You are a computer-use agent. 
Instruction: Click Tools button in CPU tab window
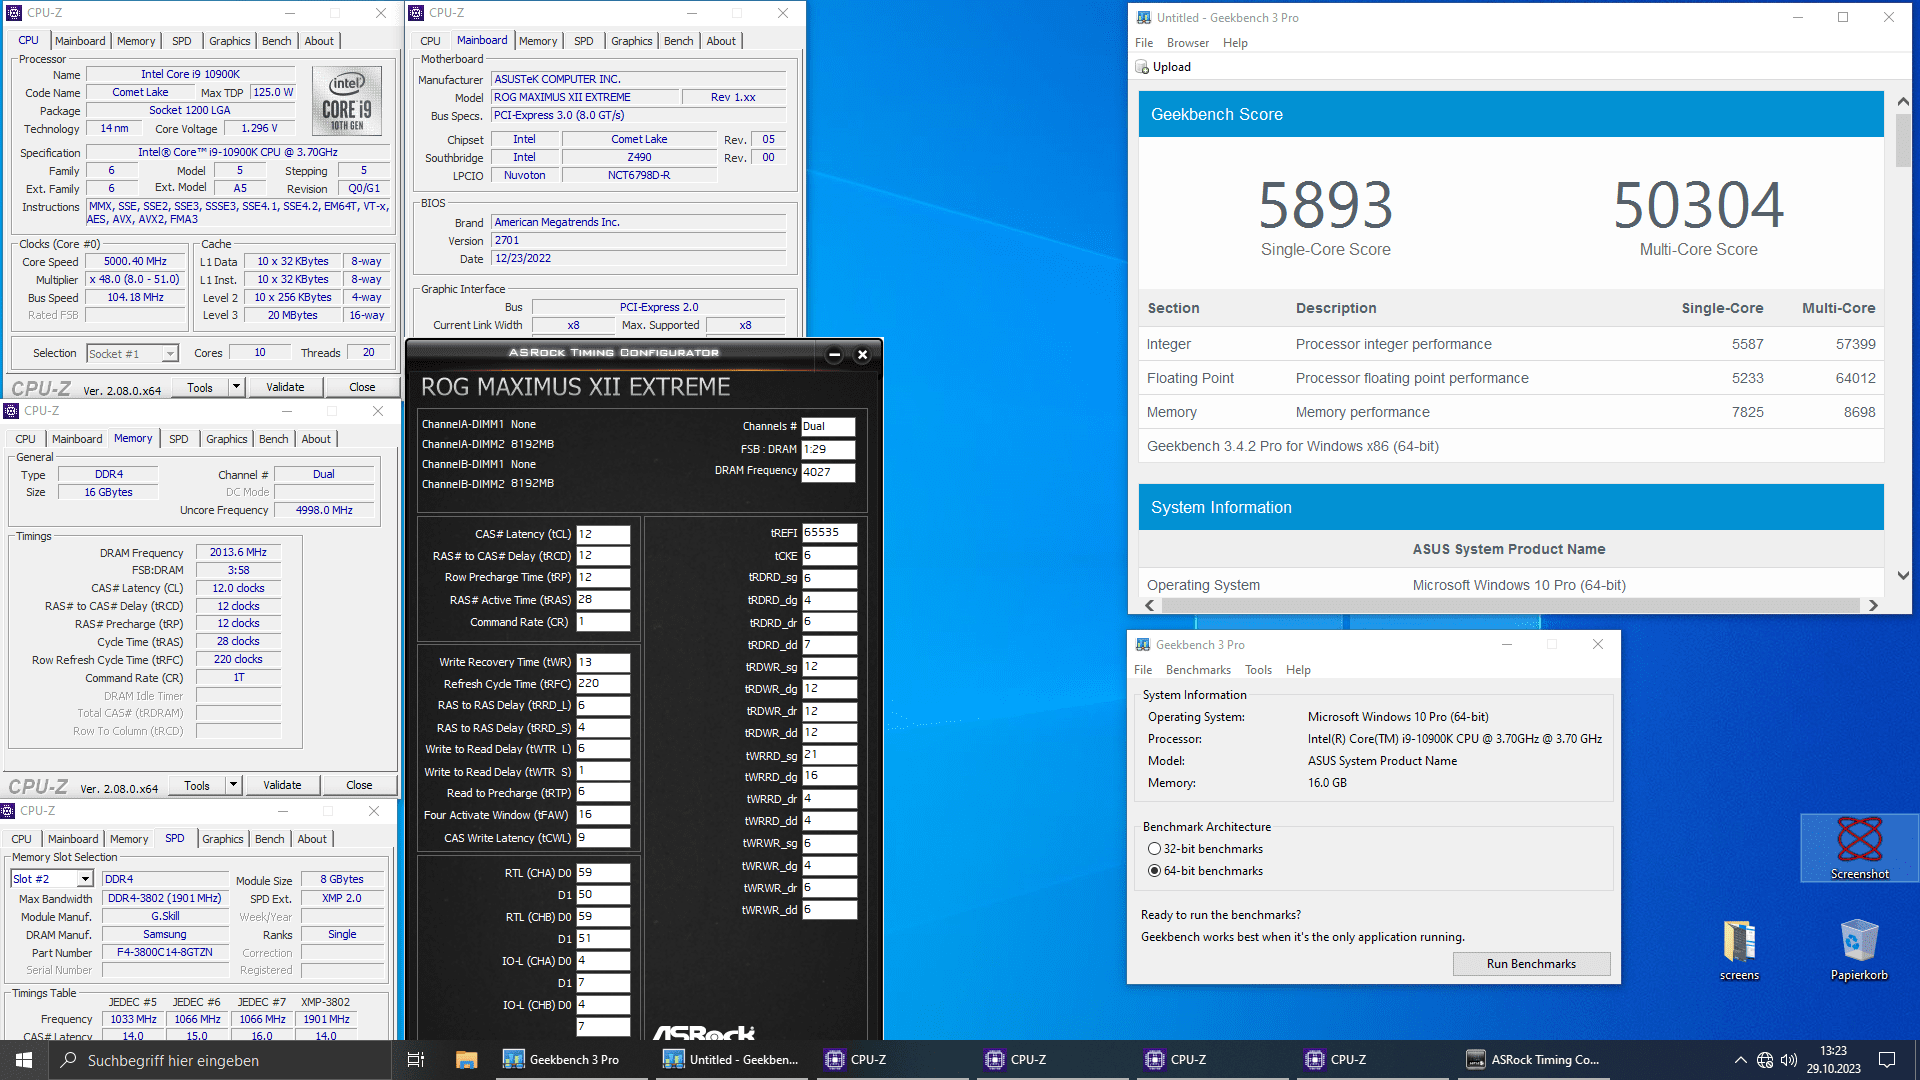pos(200,387)
